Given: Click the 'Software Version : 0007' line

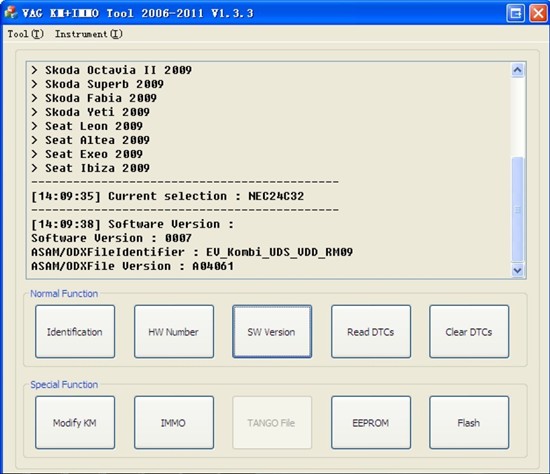Looking at the screenshot, I should 112,238.
